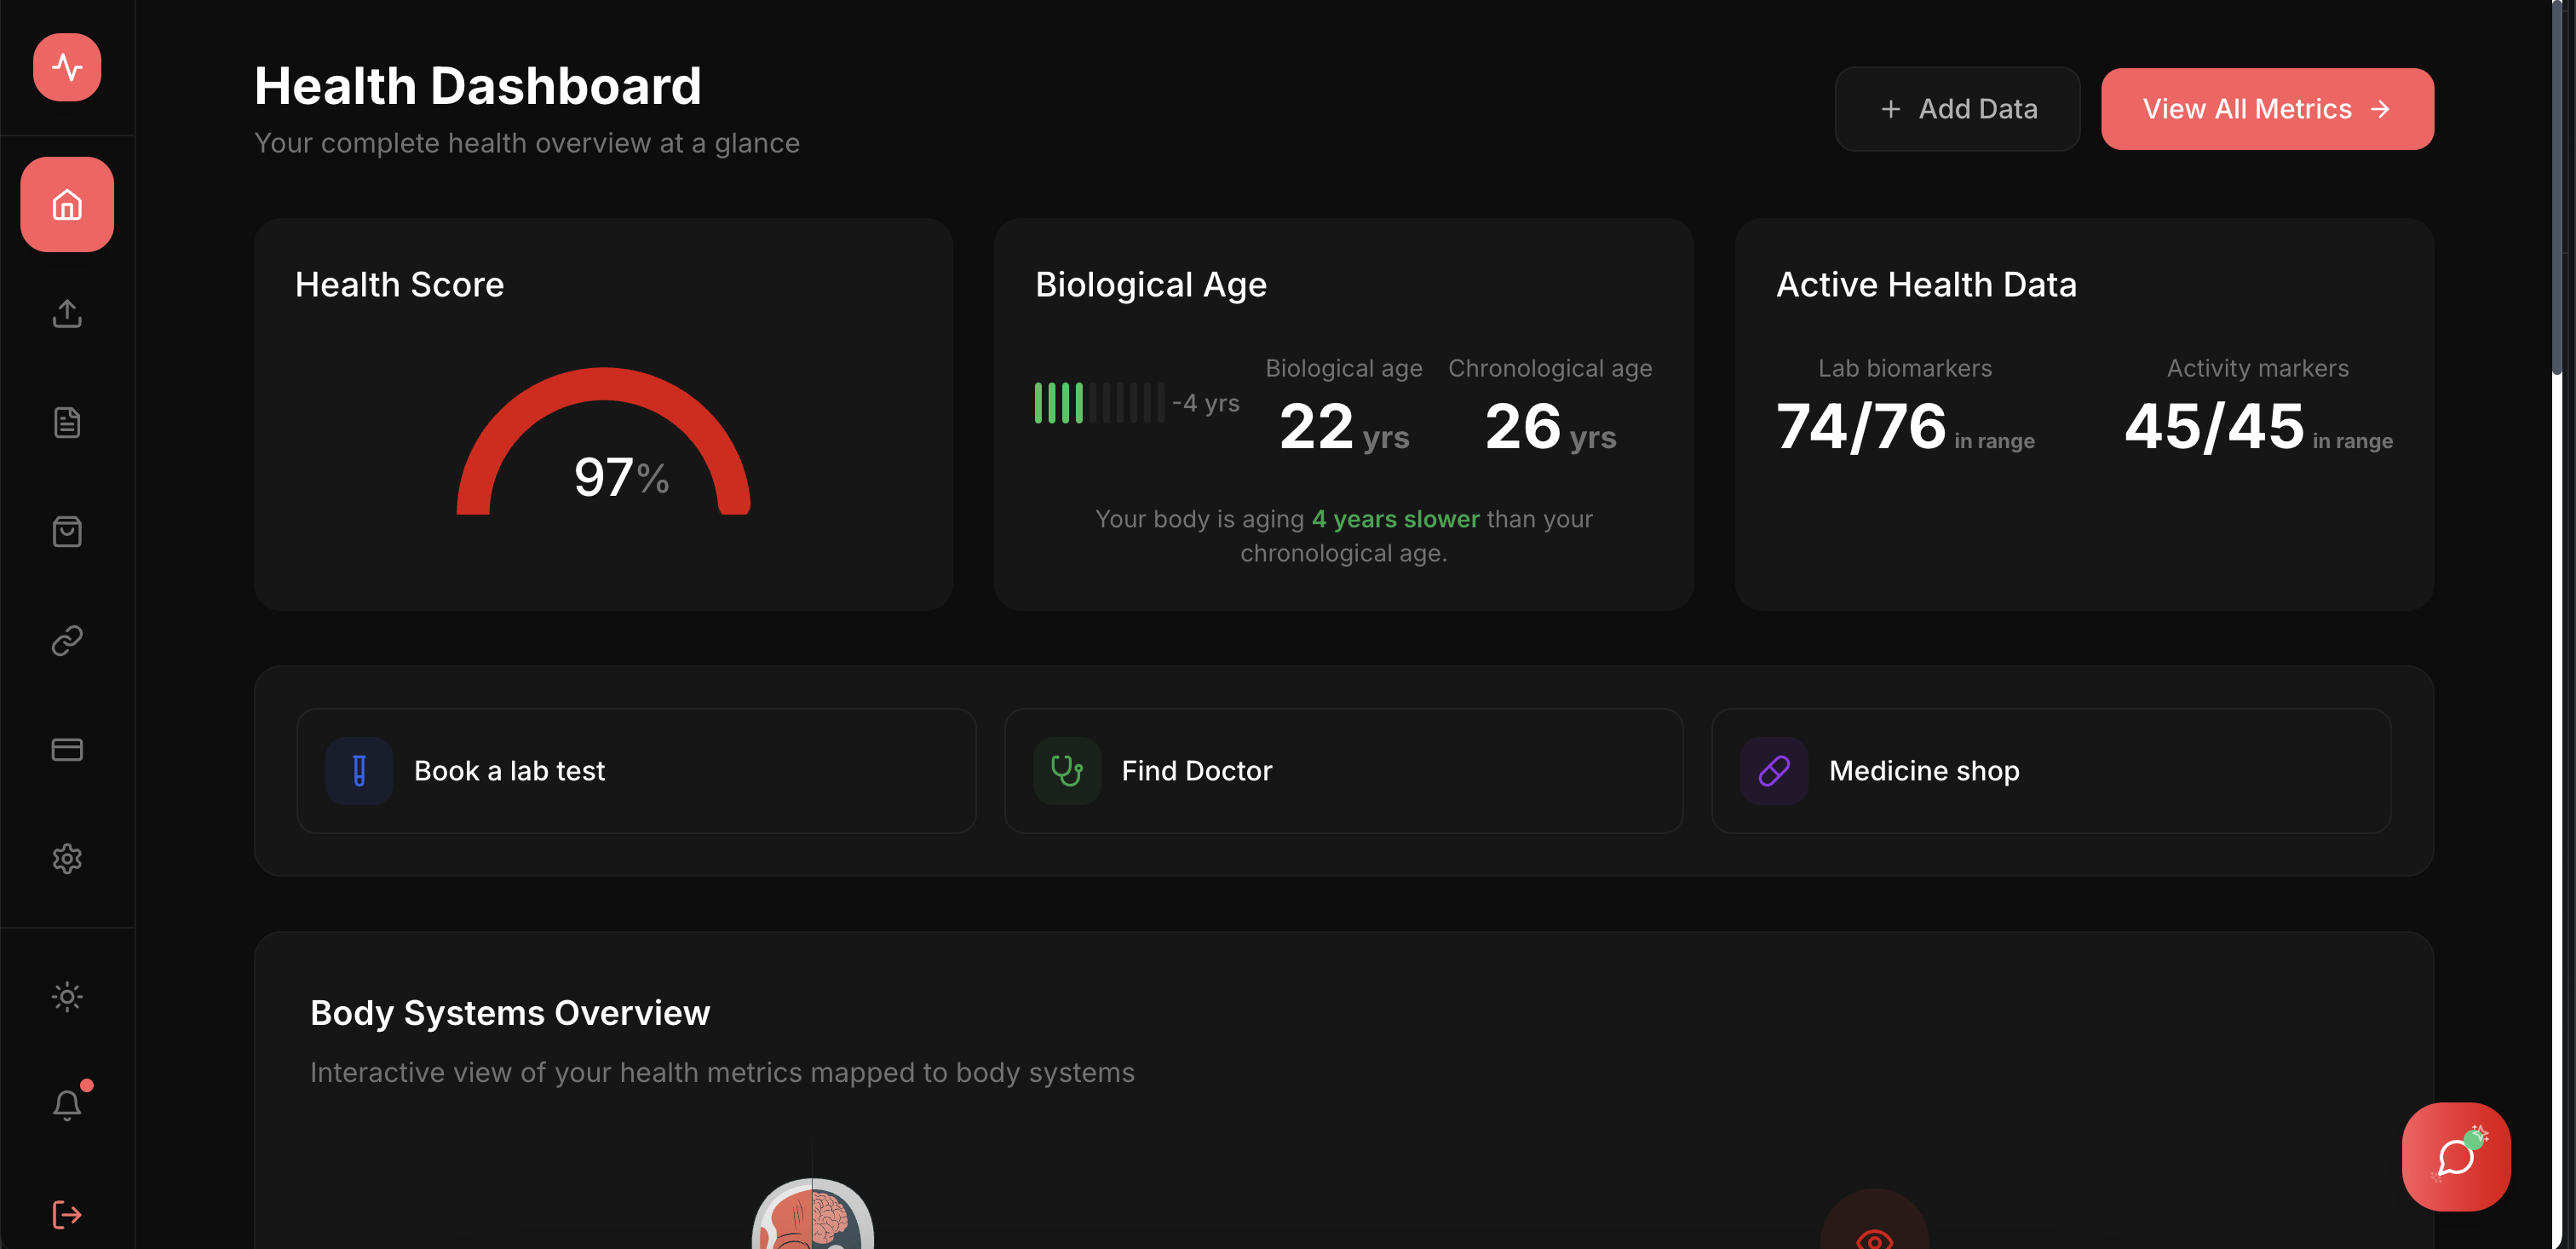
Task: Click the Add Data button
Action: pyautogui.click(x=1957, y=109)
